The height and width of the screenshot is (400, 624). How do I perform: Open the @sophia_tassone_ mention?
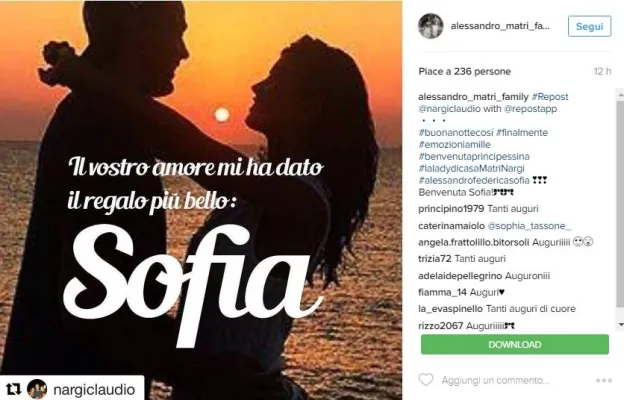point(529,226)
